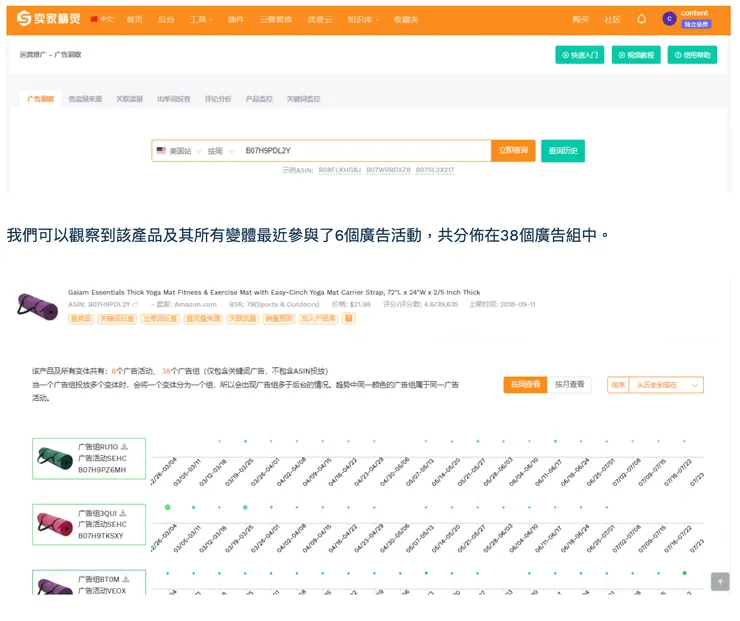Go to 购买 page
The width and height of the screenshot is (740, 621).
[580, 19]
